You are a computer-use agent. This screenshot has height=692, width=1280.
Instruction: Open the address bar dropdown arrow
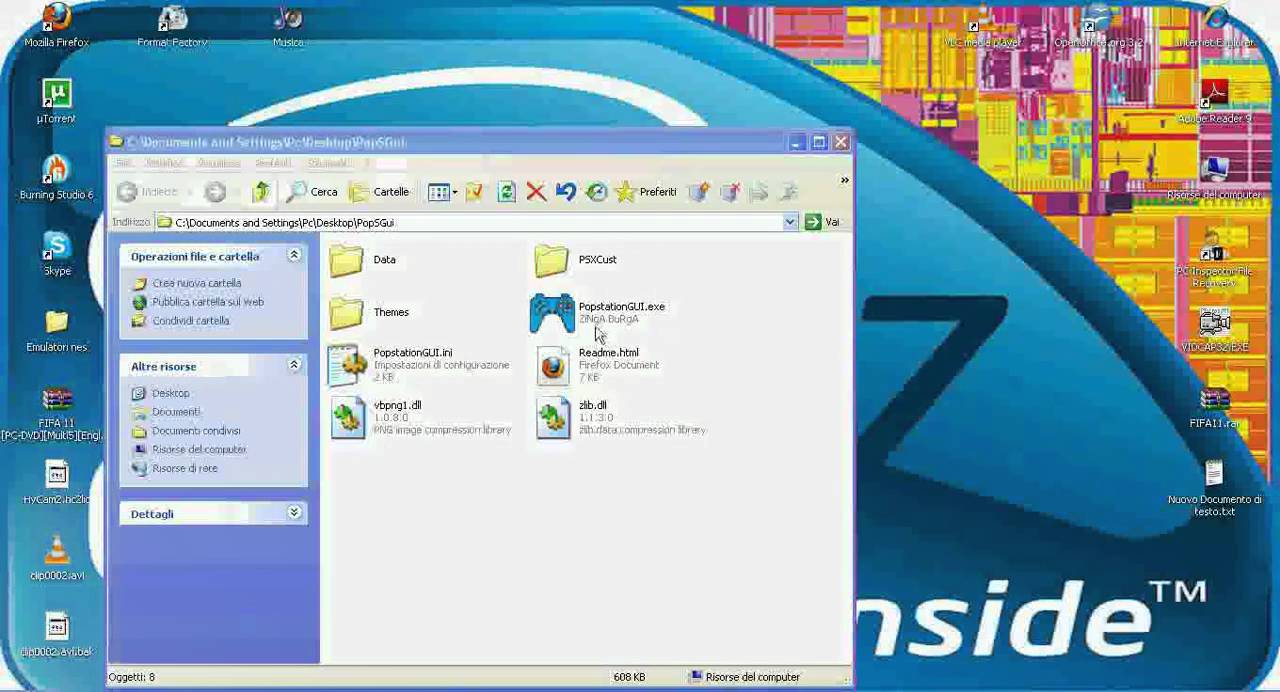click(790, 222)
